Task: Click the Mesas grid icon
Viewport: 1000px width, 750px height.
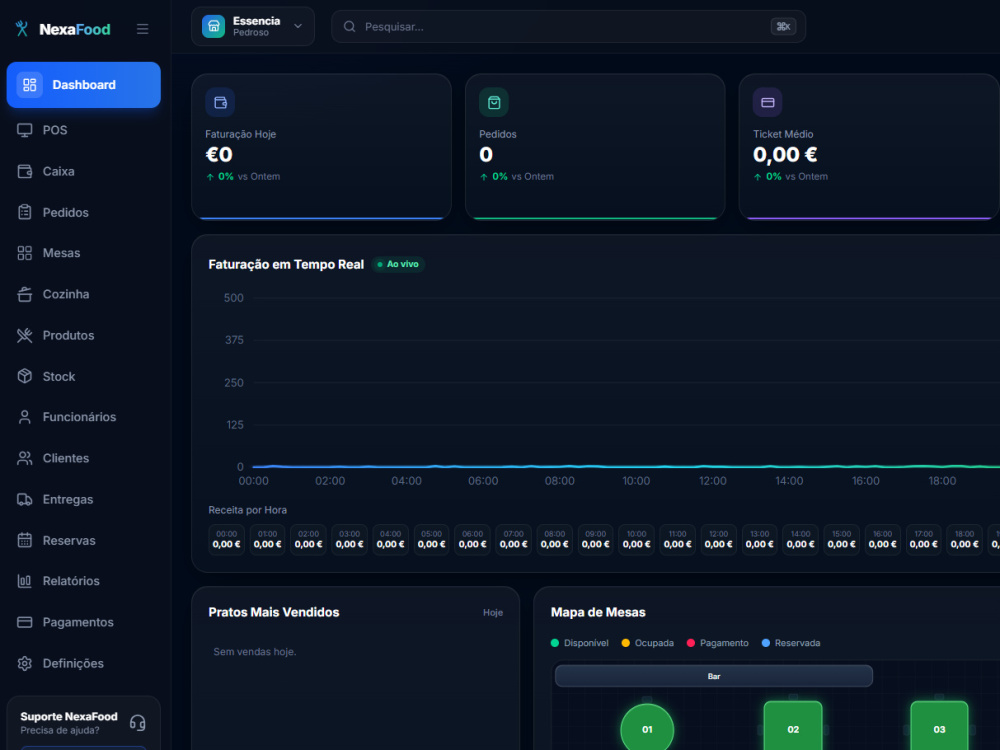Action: coord(25,253)
